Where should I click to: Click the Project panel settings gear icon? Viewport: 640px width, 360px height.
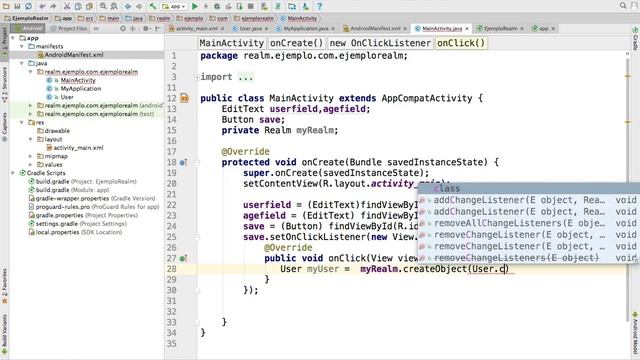(146, 29)
